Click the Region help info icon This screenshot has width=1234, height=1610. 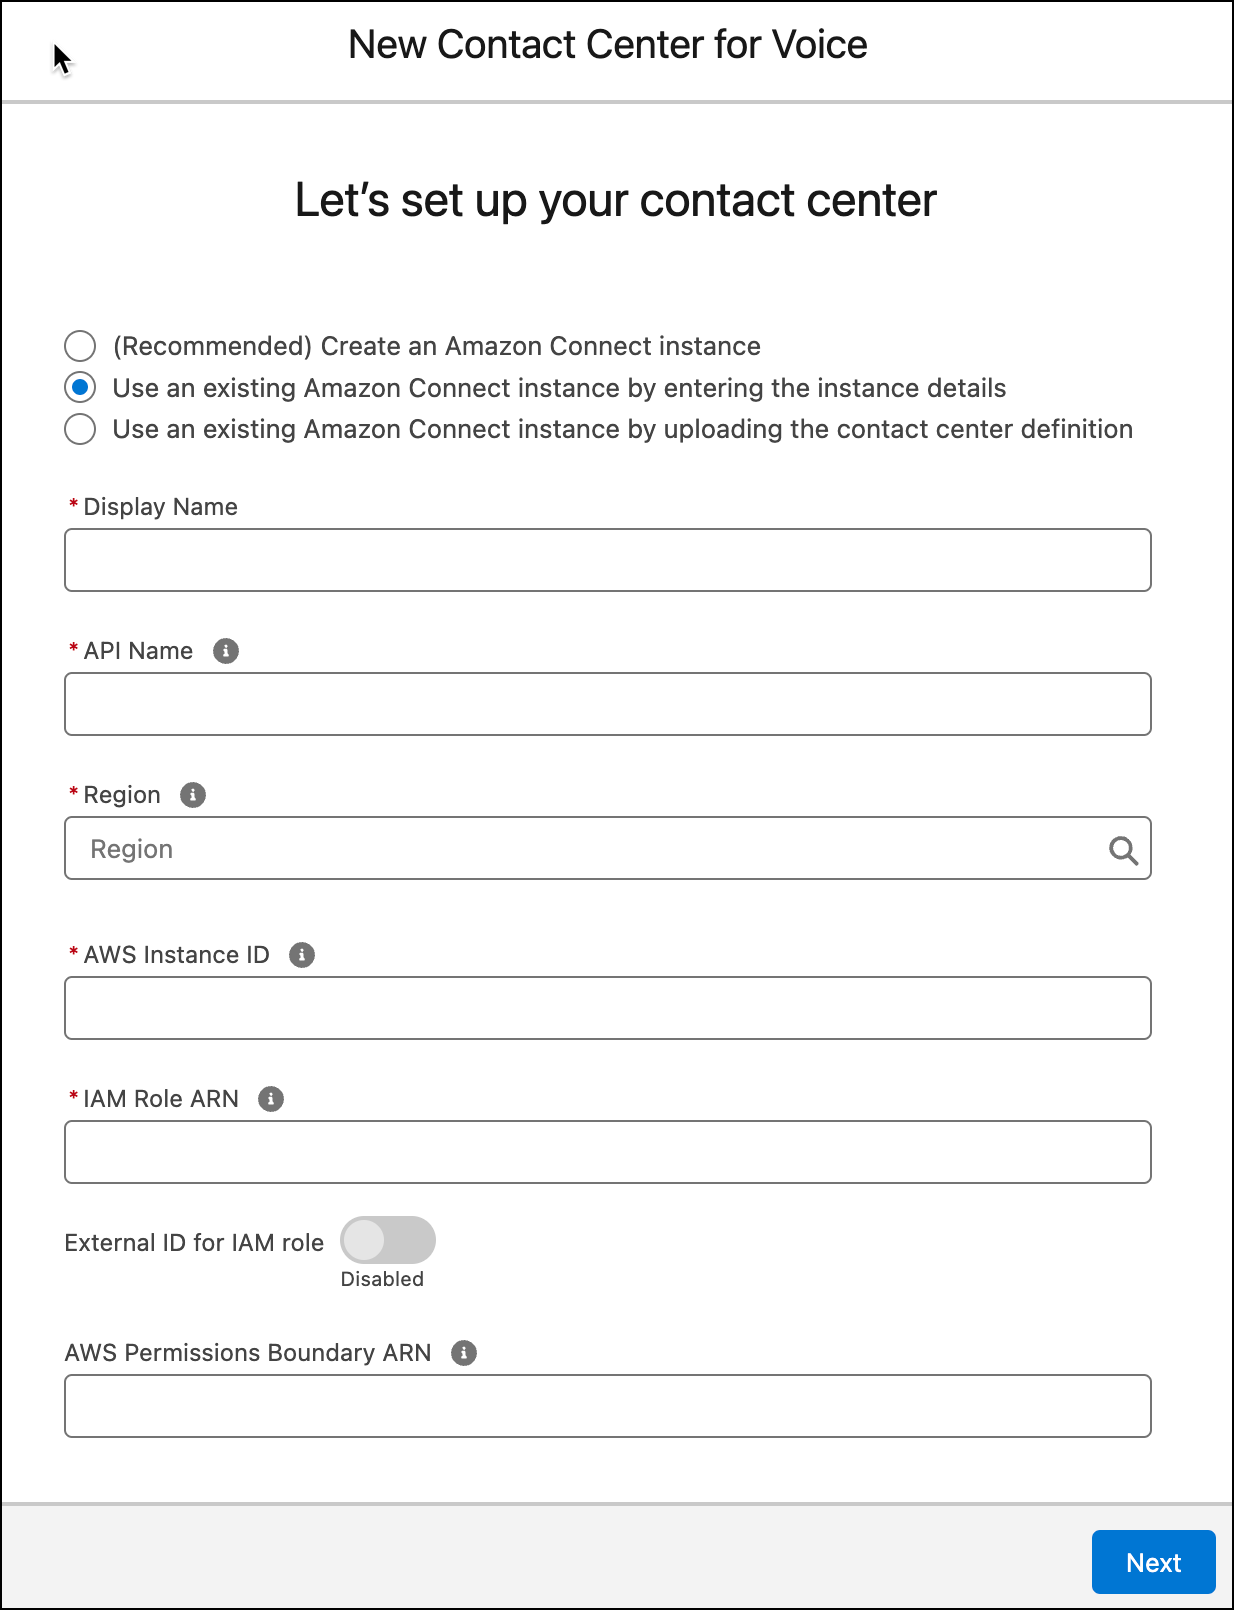[194, 794]
